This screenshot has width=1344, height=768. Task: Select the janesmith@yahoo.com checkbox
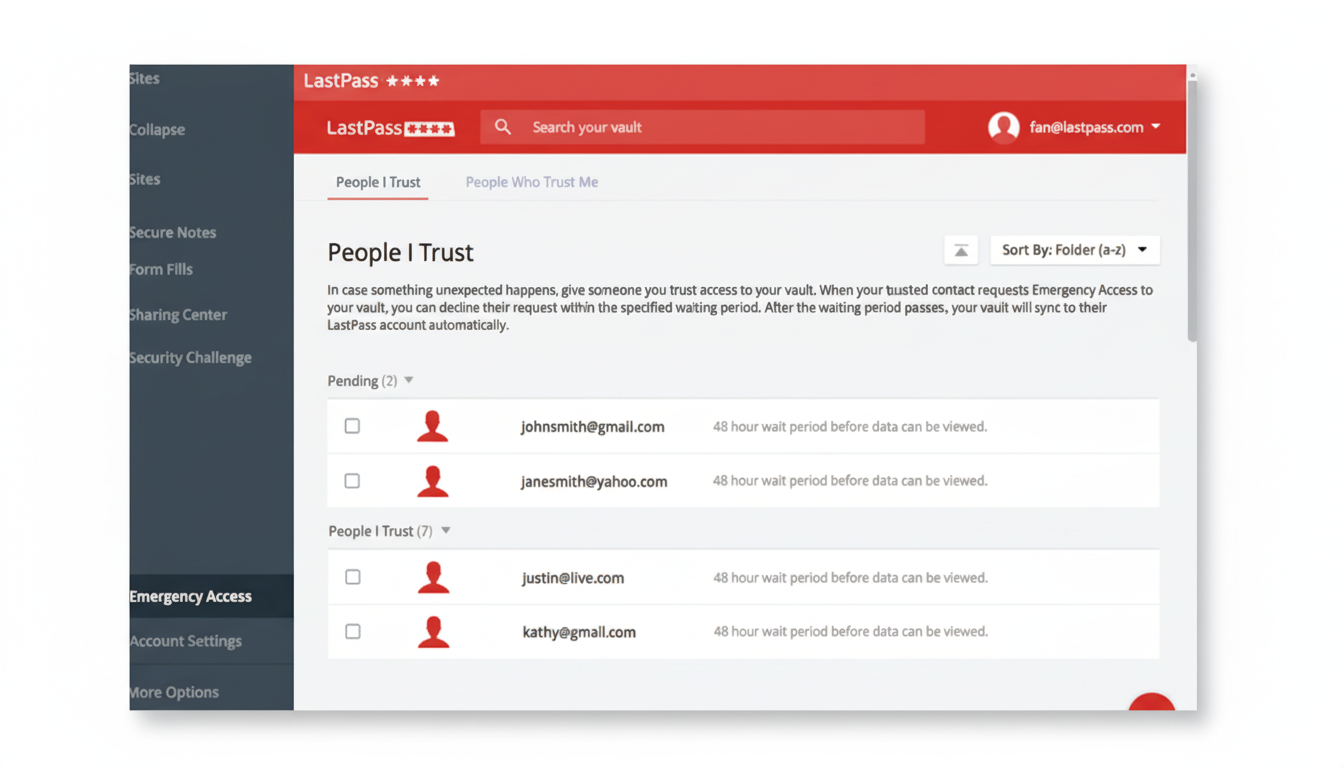point(352,481)
